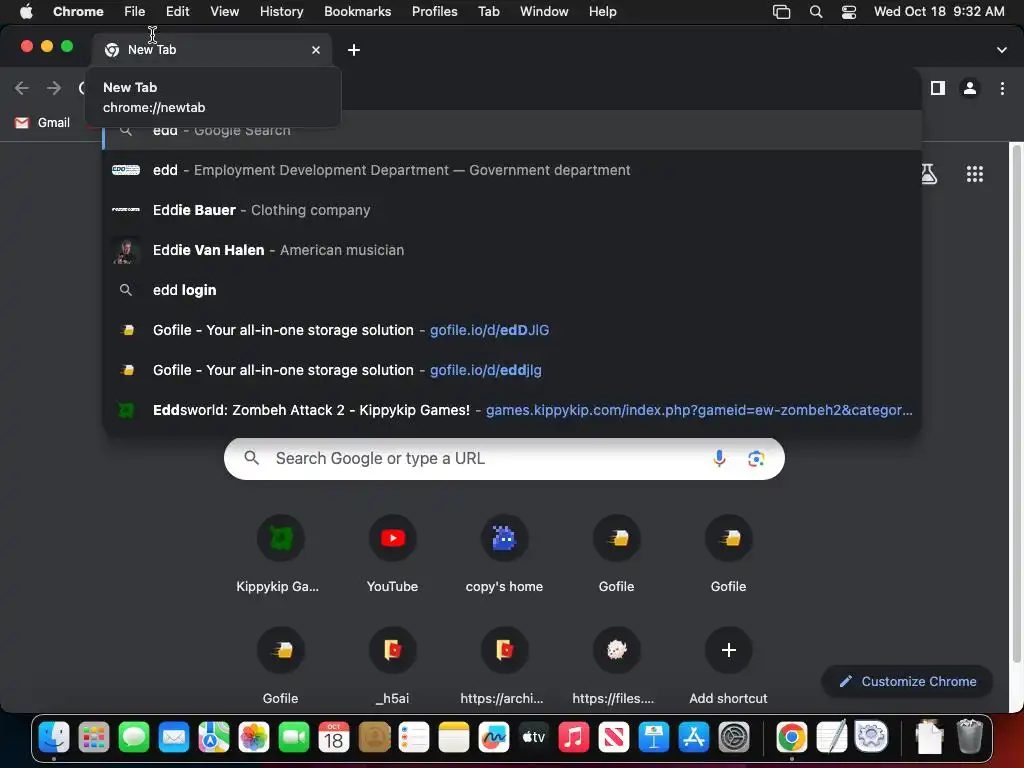Close the New Tab tab
Viewport: 1024px width, 768px height.
point(316,50)
